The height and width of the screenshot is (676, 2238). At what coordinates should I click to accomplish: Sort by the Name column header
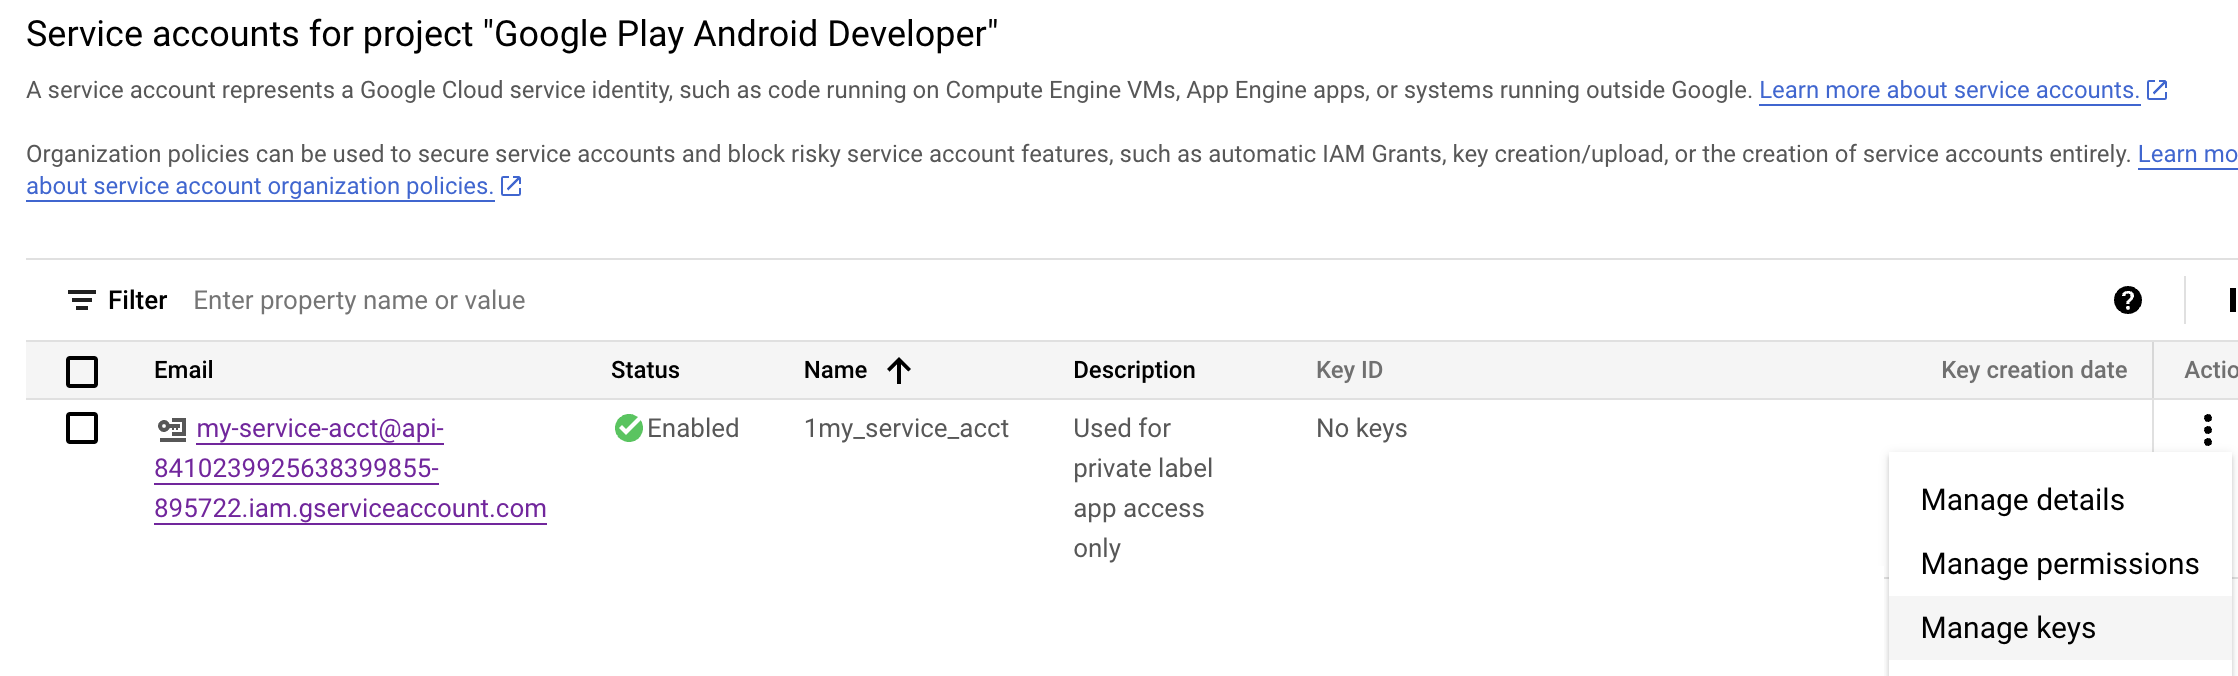835,370
